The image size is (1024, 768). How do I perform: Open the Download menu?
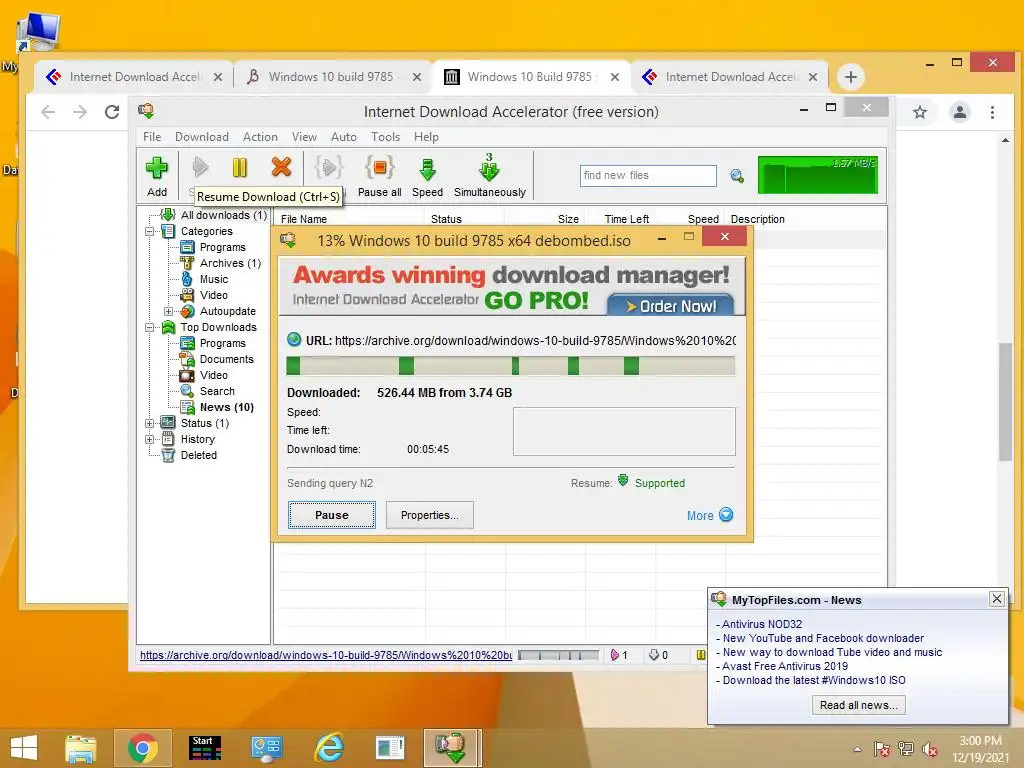pos(202,136)
